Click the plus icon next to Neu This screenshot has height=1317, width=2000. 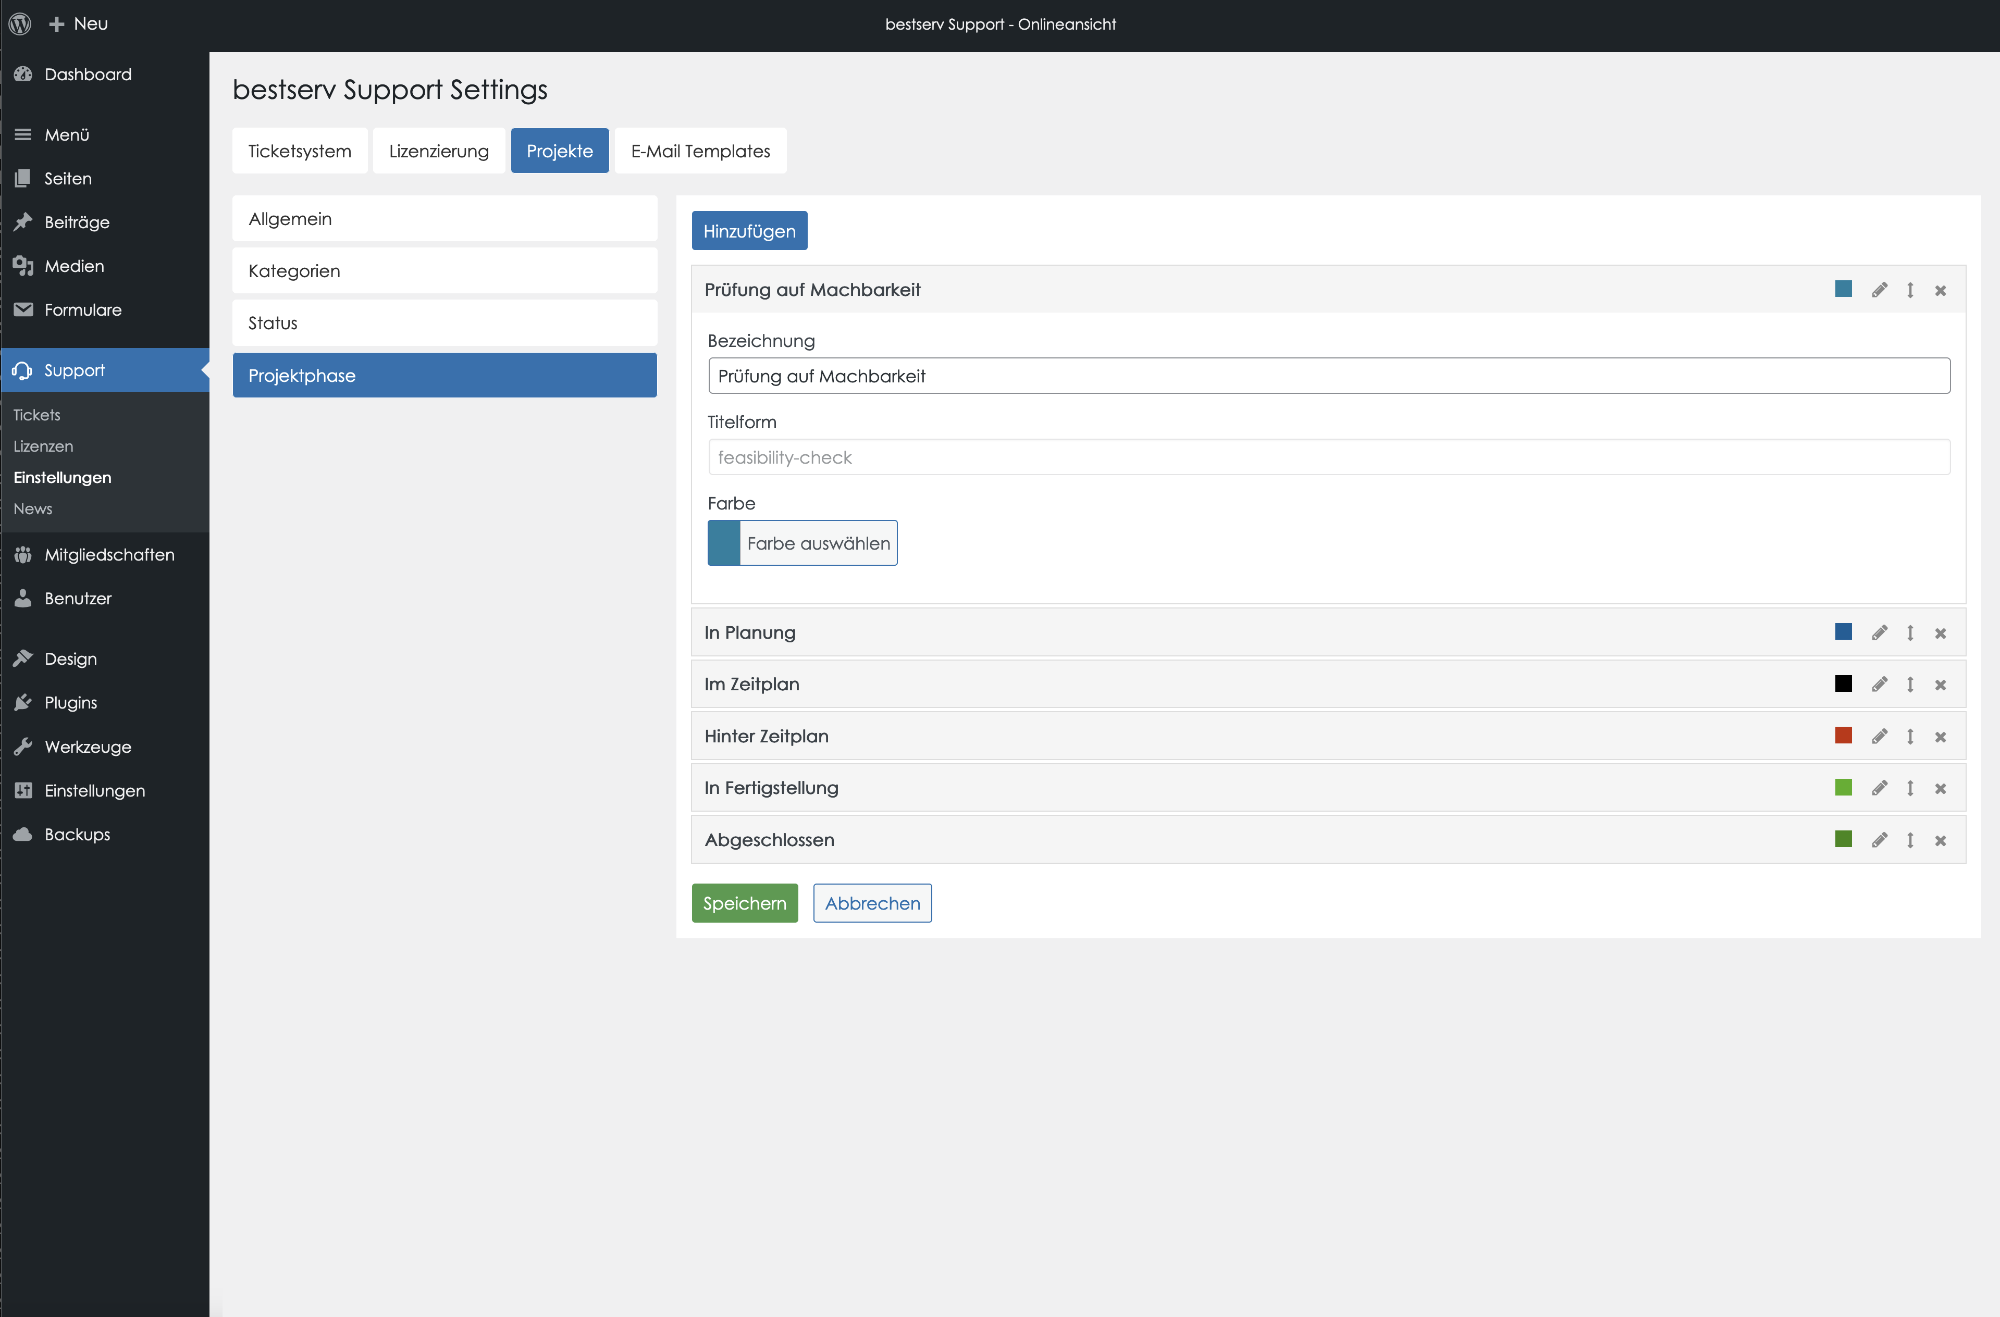point(57,24)
